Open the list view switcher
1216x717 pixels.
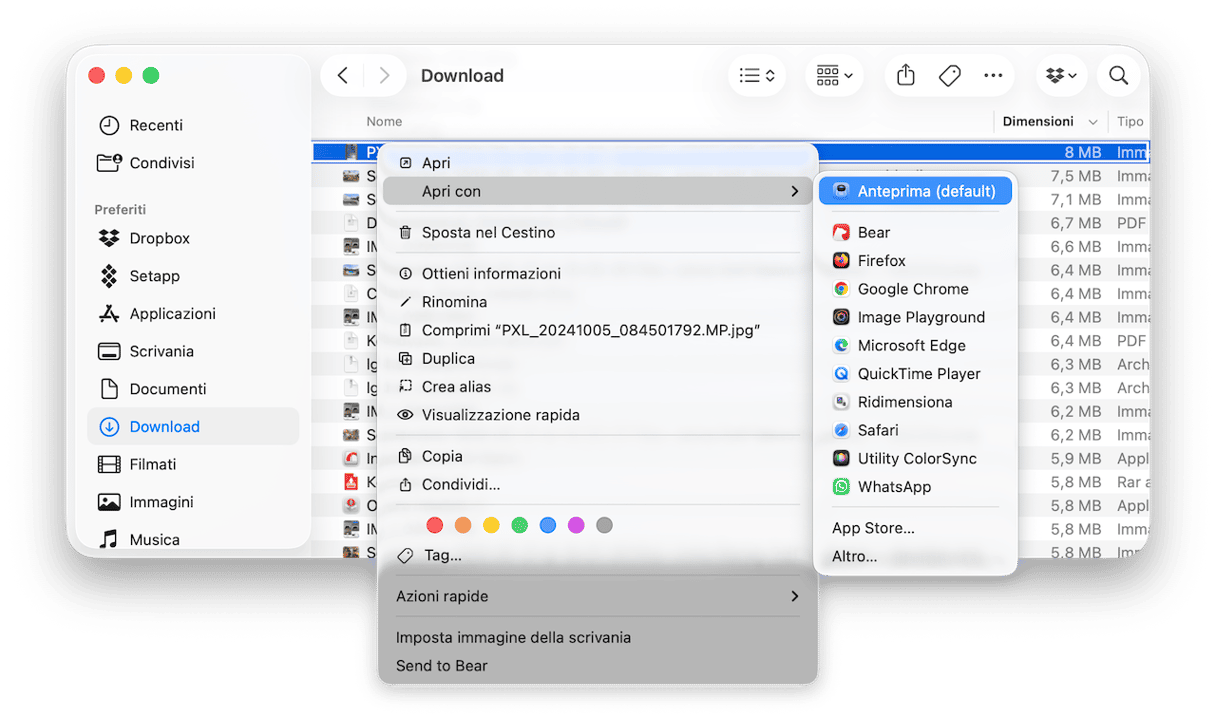click(x=757, y=76)
